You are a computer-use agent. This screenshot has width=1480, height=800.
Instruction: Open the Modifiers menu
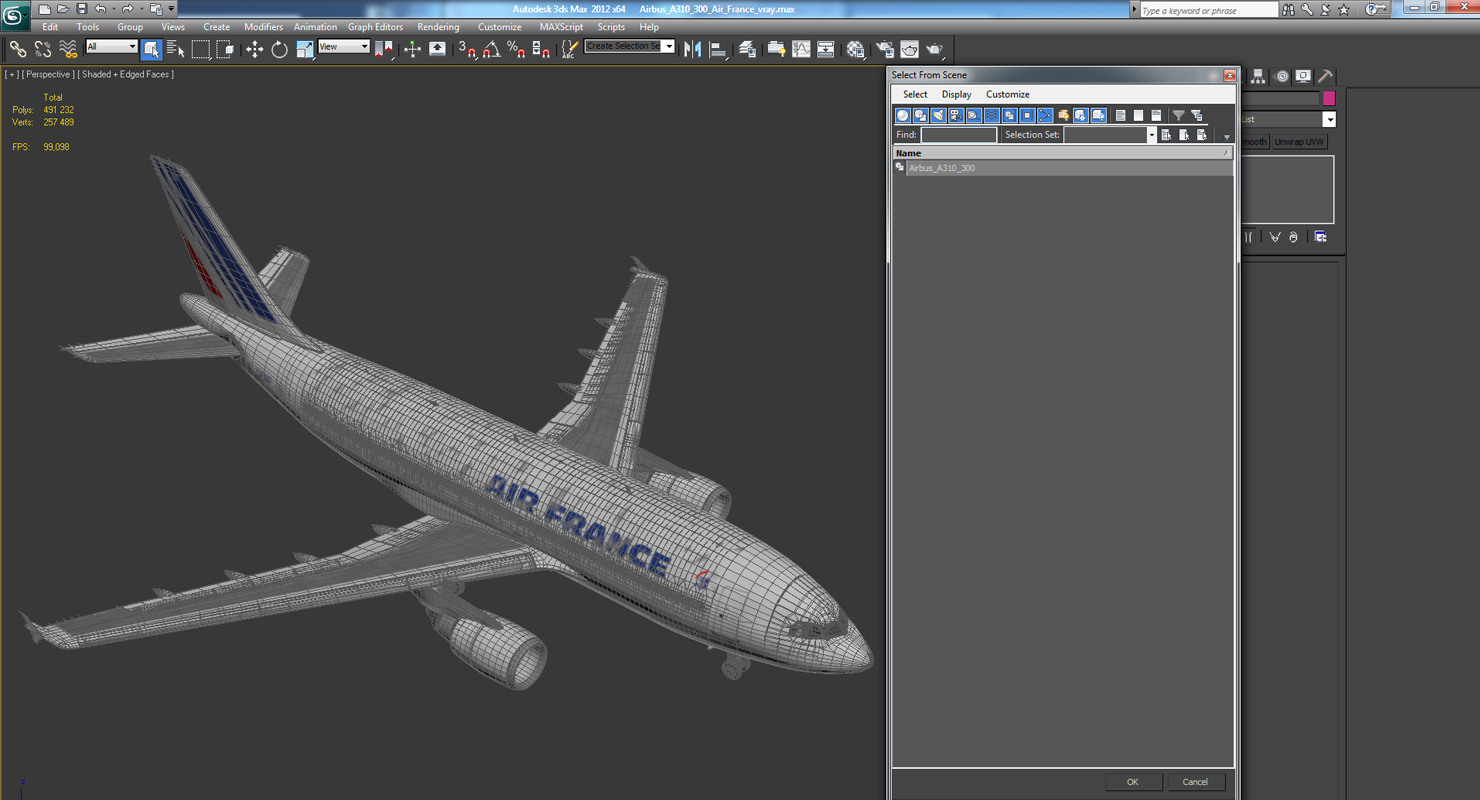(263, 27)
